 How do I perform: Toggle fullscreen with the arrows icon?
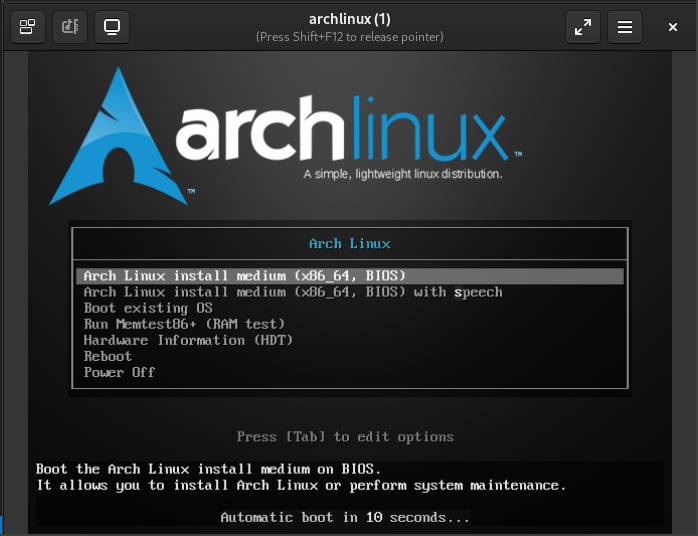pyautogui.click(x=583, y=27)
